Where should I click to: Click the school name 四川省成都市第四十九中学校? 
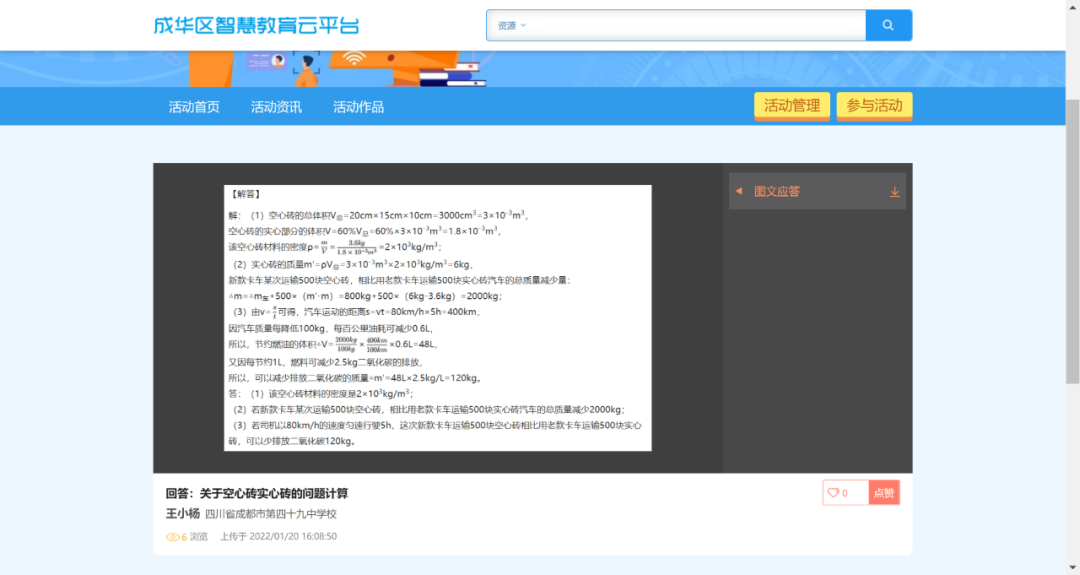pyautogui.click(x=271, y=514)
